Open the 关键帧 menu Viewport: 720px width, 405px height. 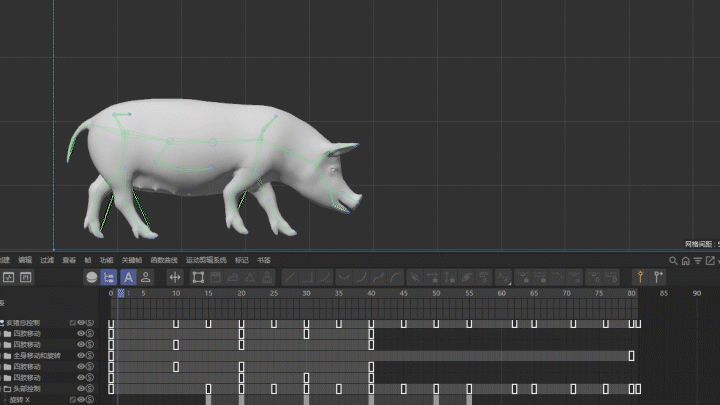pyautogui.click(x=132, y=260)
